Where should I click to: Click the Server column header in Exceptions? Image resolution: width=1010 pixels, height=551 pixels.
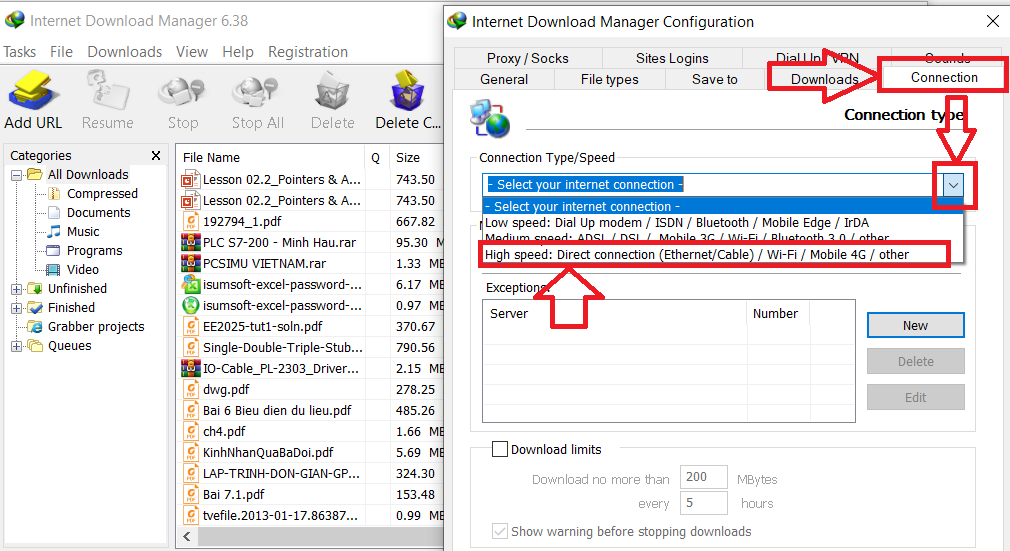coord(615,314)
